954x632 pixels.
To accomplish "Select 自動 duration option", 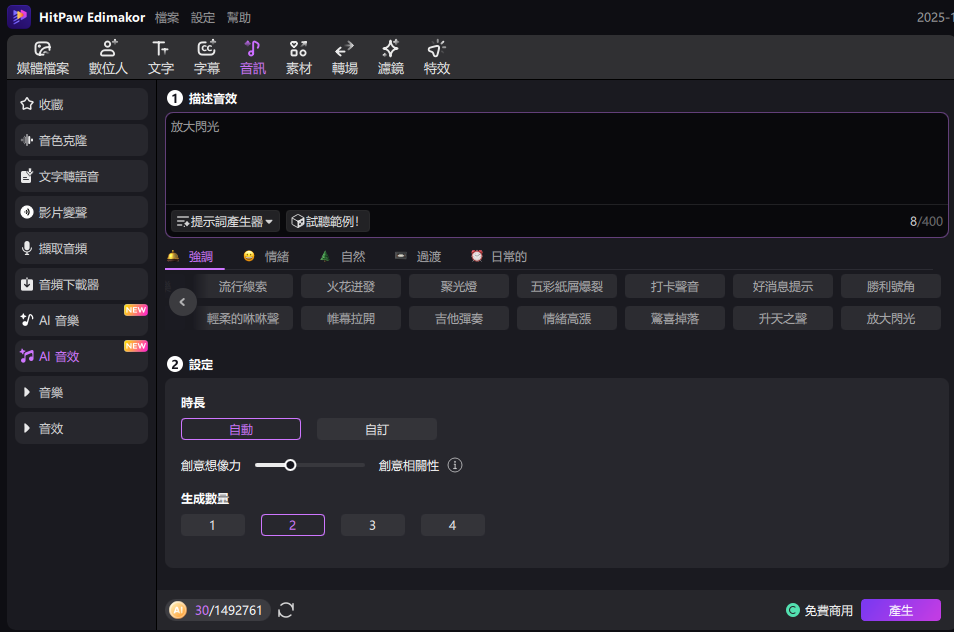I will (241, 429).
